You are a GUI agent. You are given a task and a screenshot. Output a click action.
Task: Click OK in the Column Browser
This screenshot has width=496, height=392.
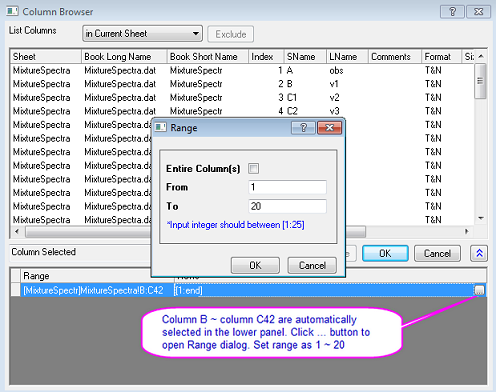tap(385, 253)
